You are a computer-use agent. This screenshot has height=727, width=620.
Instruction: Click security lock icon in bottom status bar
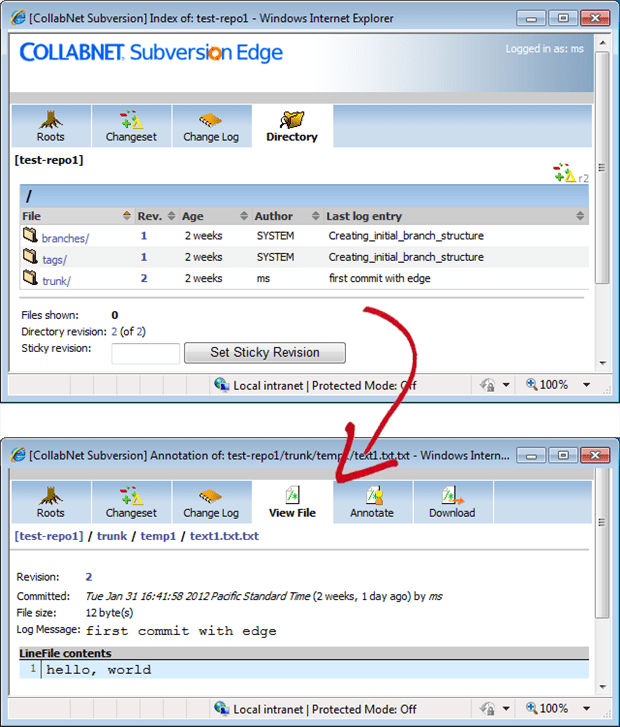pos(487,708)
